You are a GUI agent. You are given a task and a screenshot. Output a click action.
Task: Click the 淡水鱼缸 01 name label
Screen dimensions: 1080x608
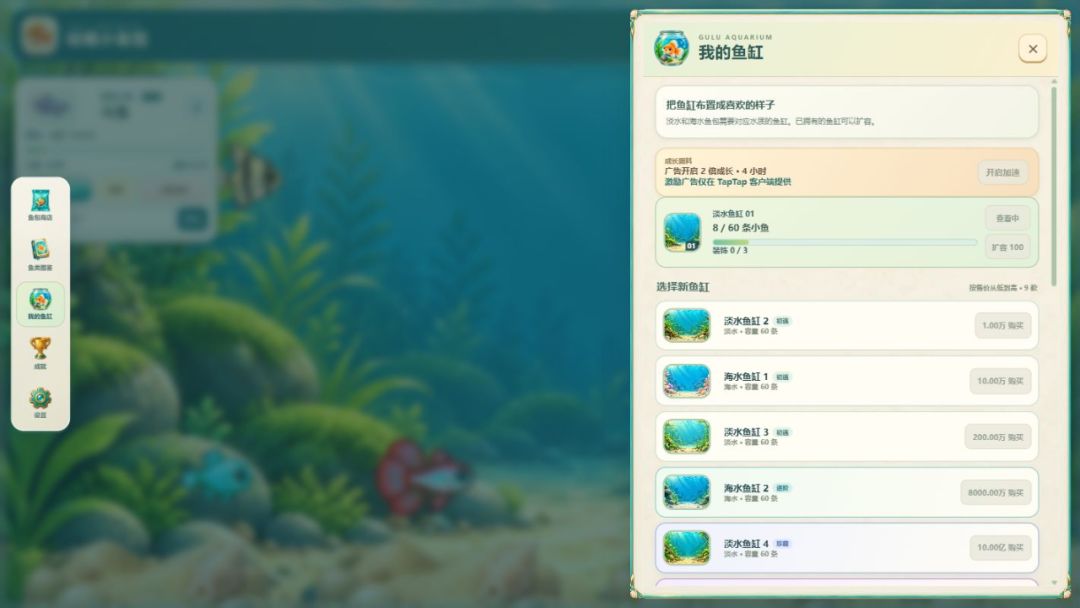733,213
